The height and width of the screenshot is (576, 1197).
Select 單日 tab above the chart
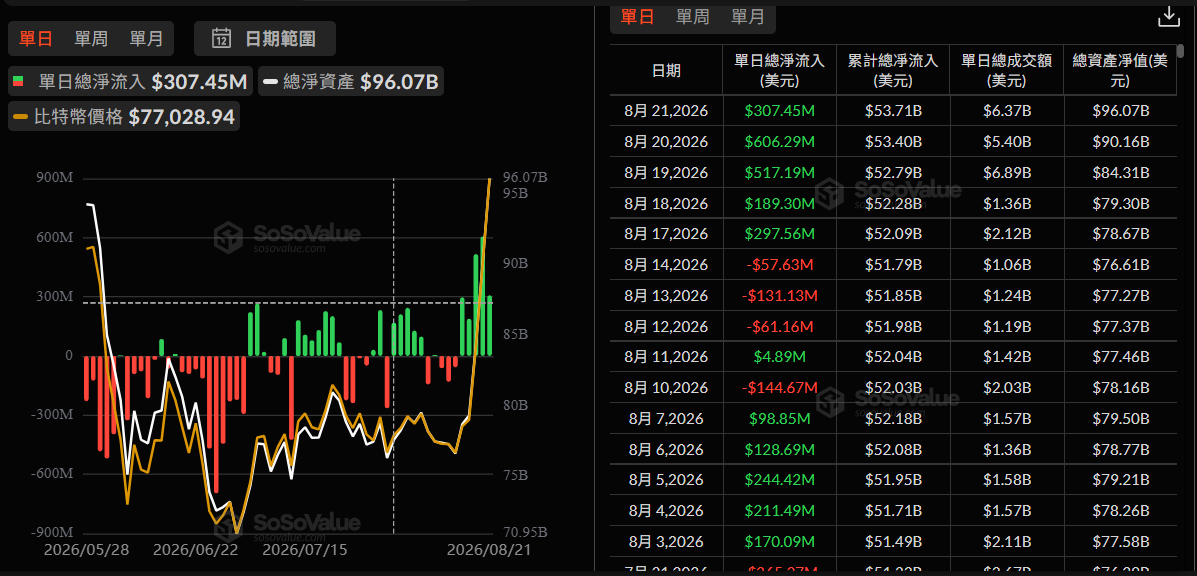37,38
